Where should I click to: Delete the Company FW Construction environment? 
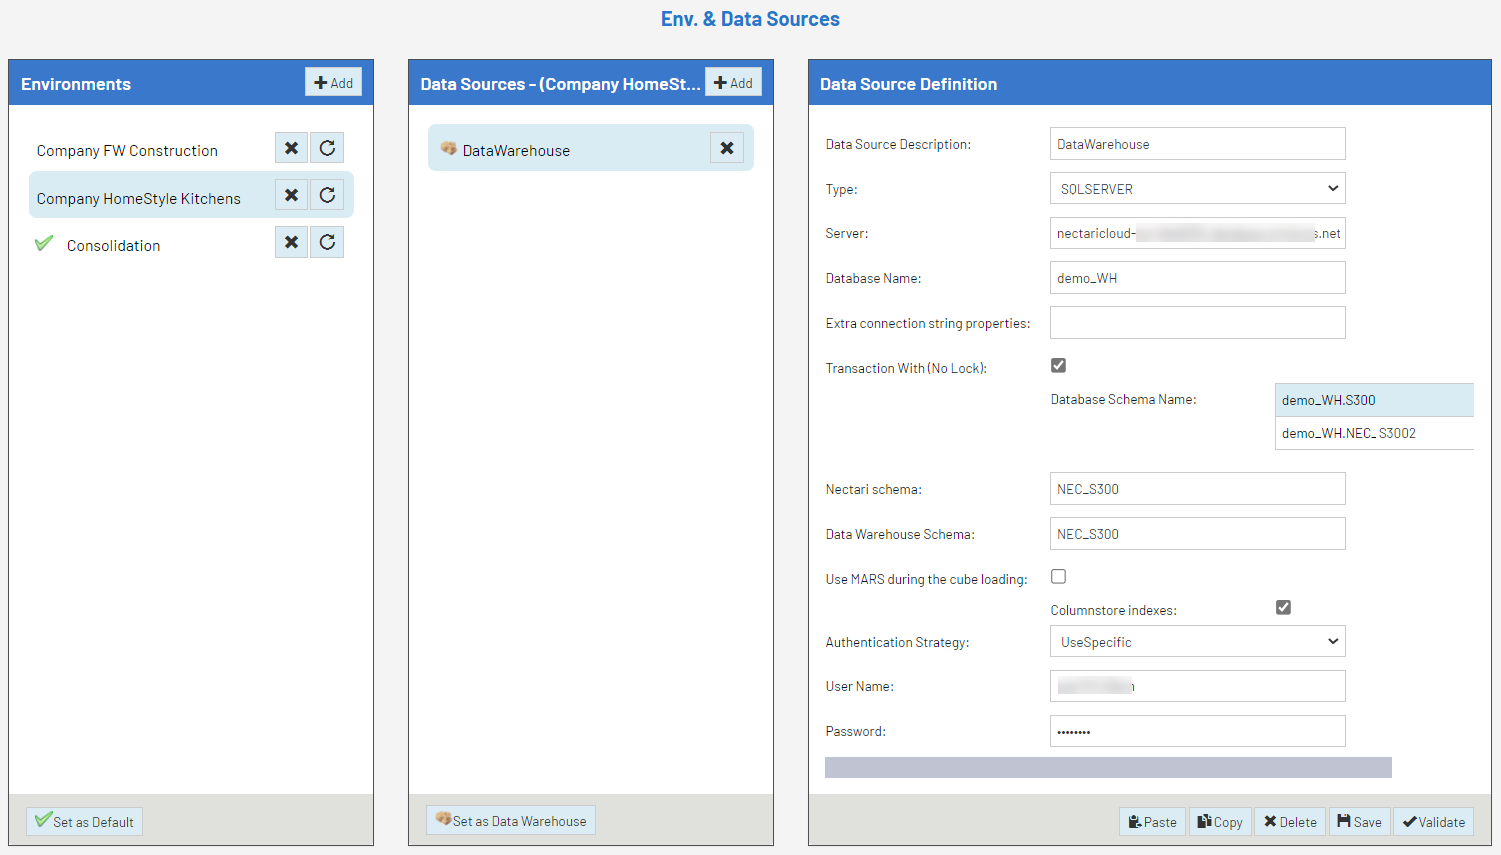click(291, 148)
